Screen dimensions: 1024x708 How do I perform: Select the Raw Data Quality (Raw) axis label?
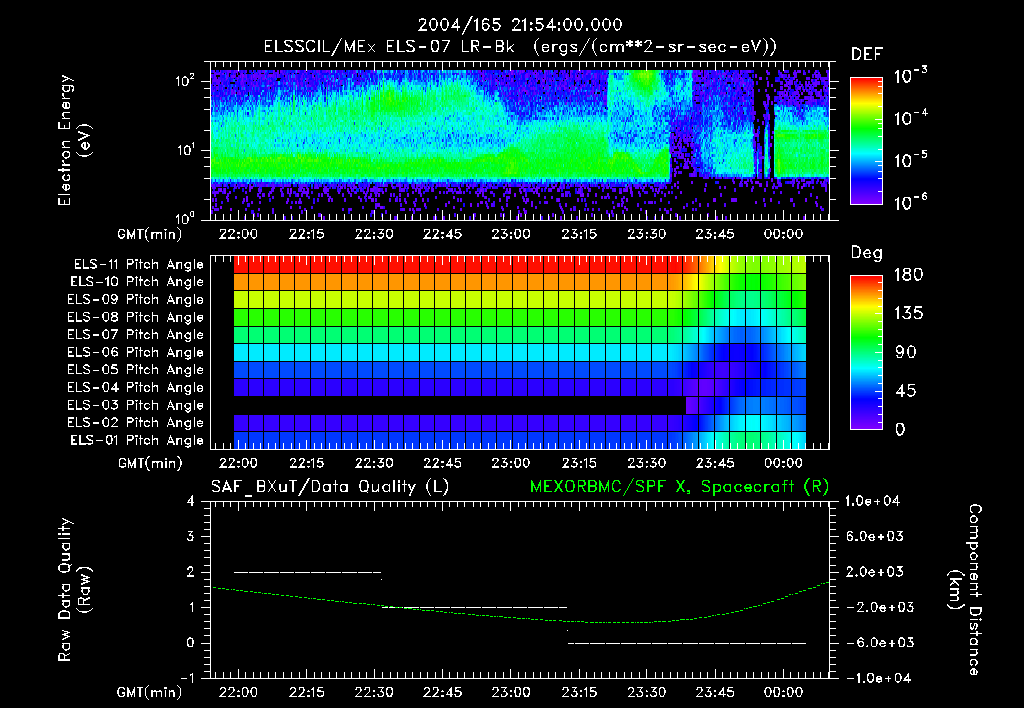click(74, 590)
